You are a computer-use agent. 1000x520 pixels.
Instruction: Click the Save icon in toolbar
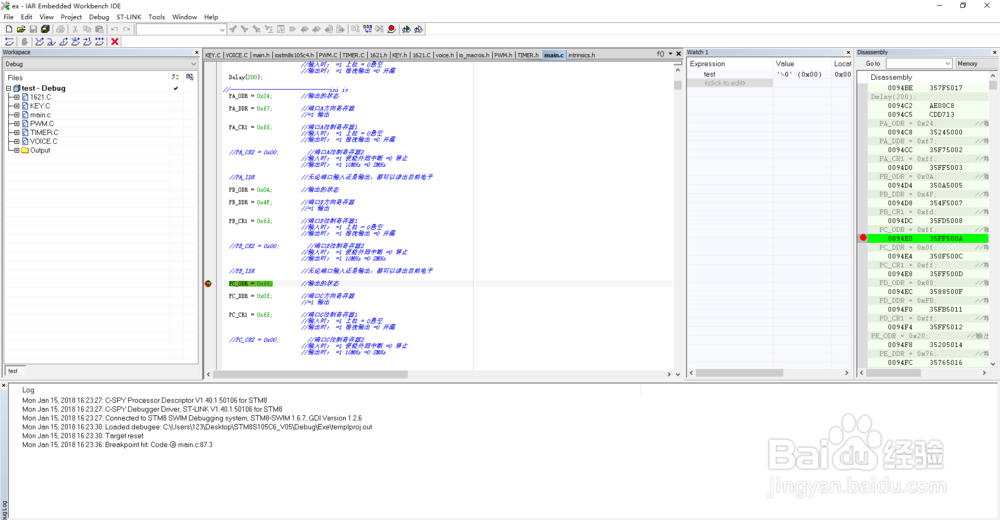33,29
